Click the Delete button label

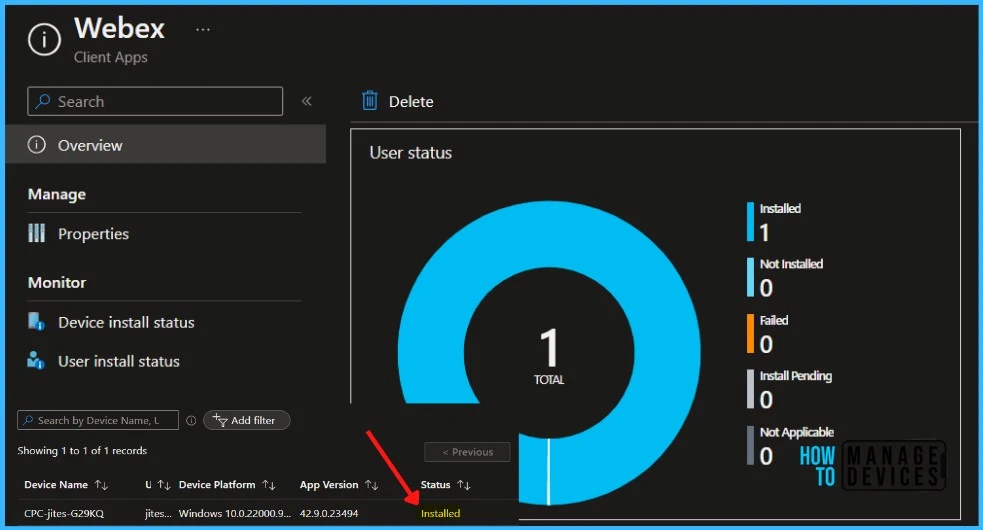tap(411, 102)
